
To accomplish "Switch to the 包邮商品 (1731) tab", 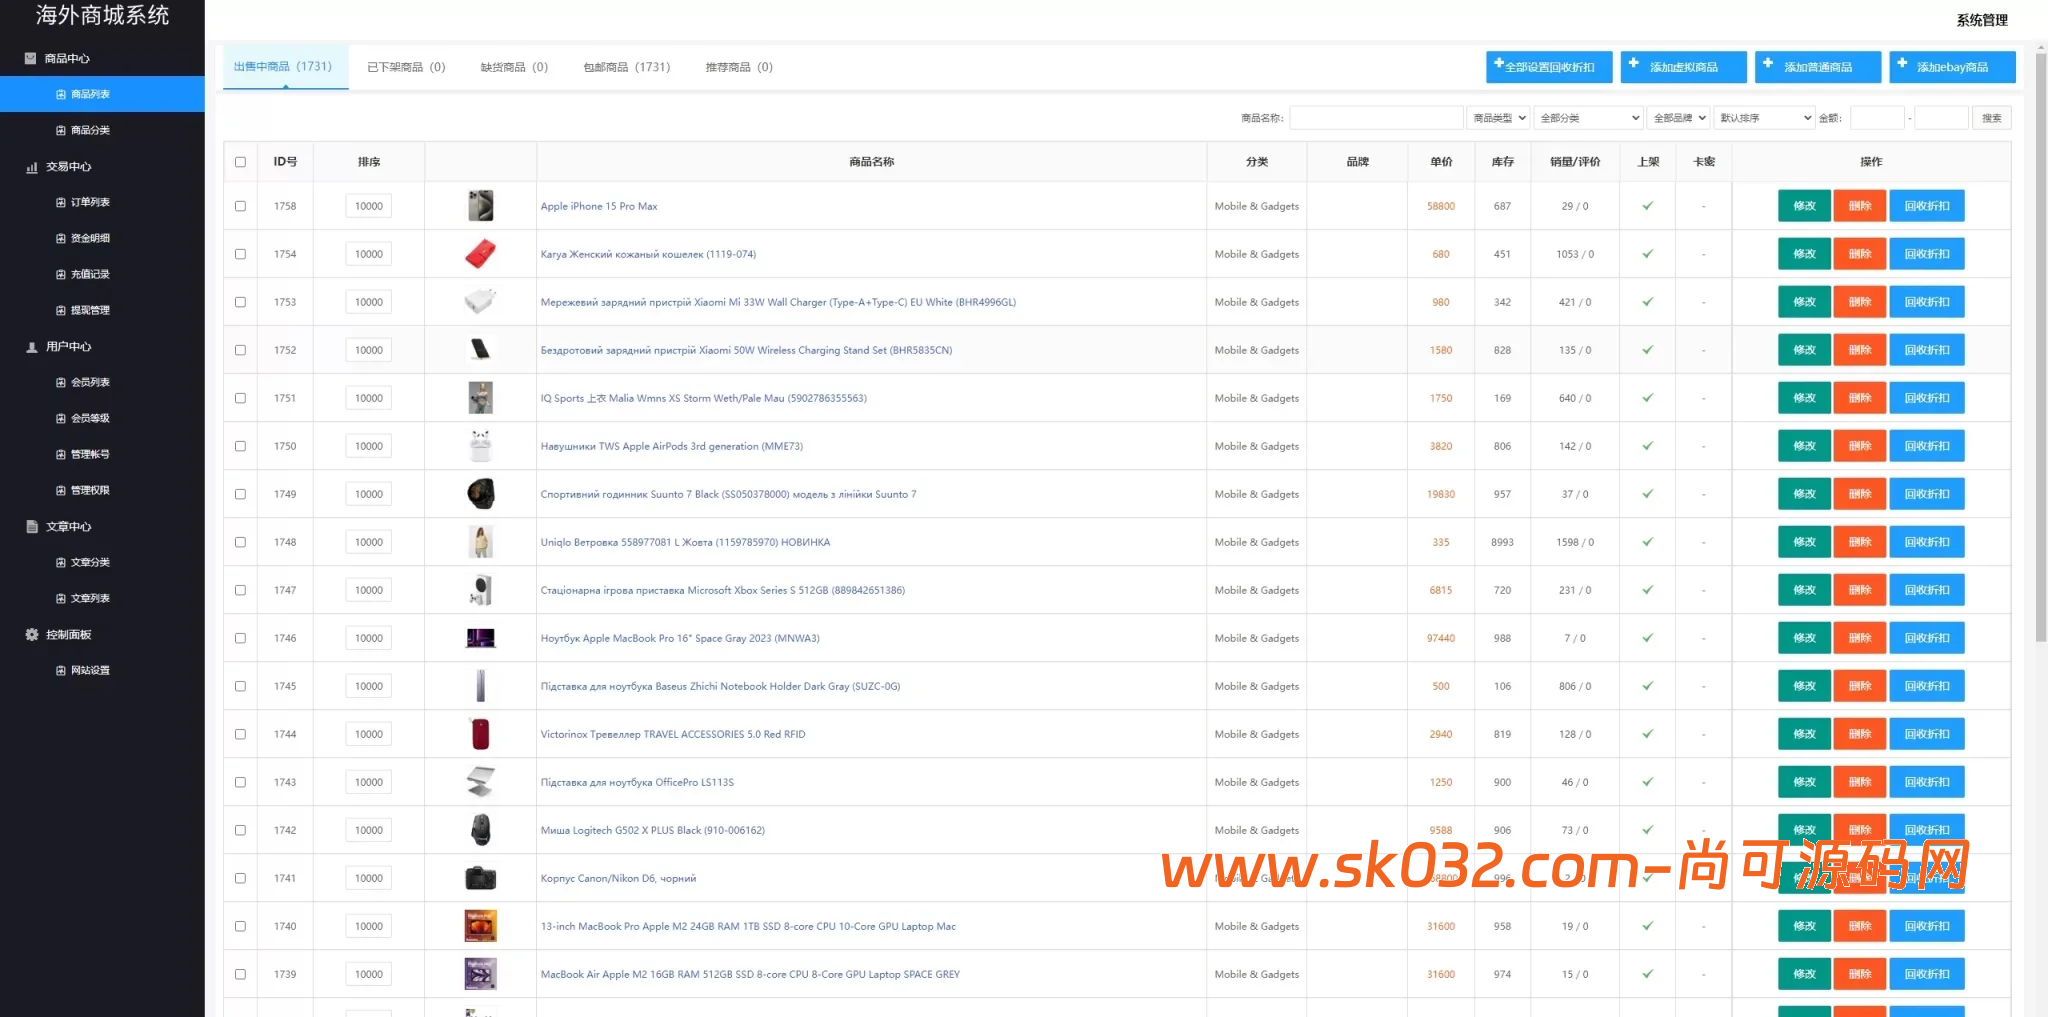I will pyautogui.click(x=626, y=67).
